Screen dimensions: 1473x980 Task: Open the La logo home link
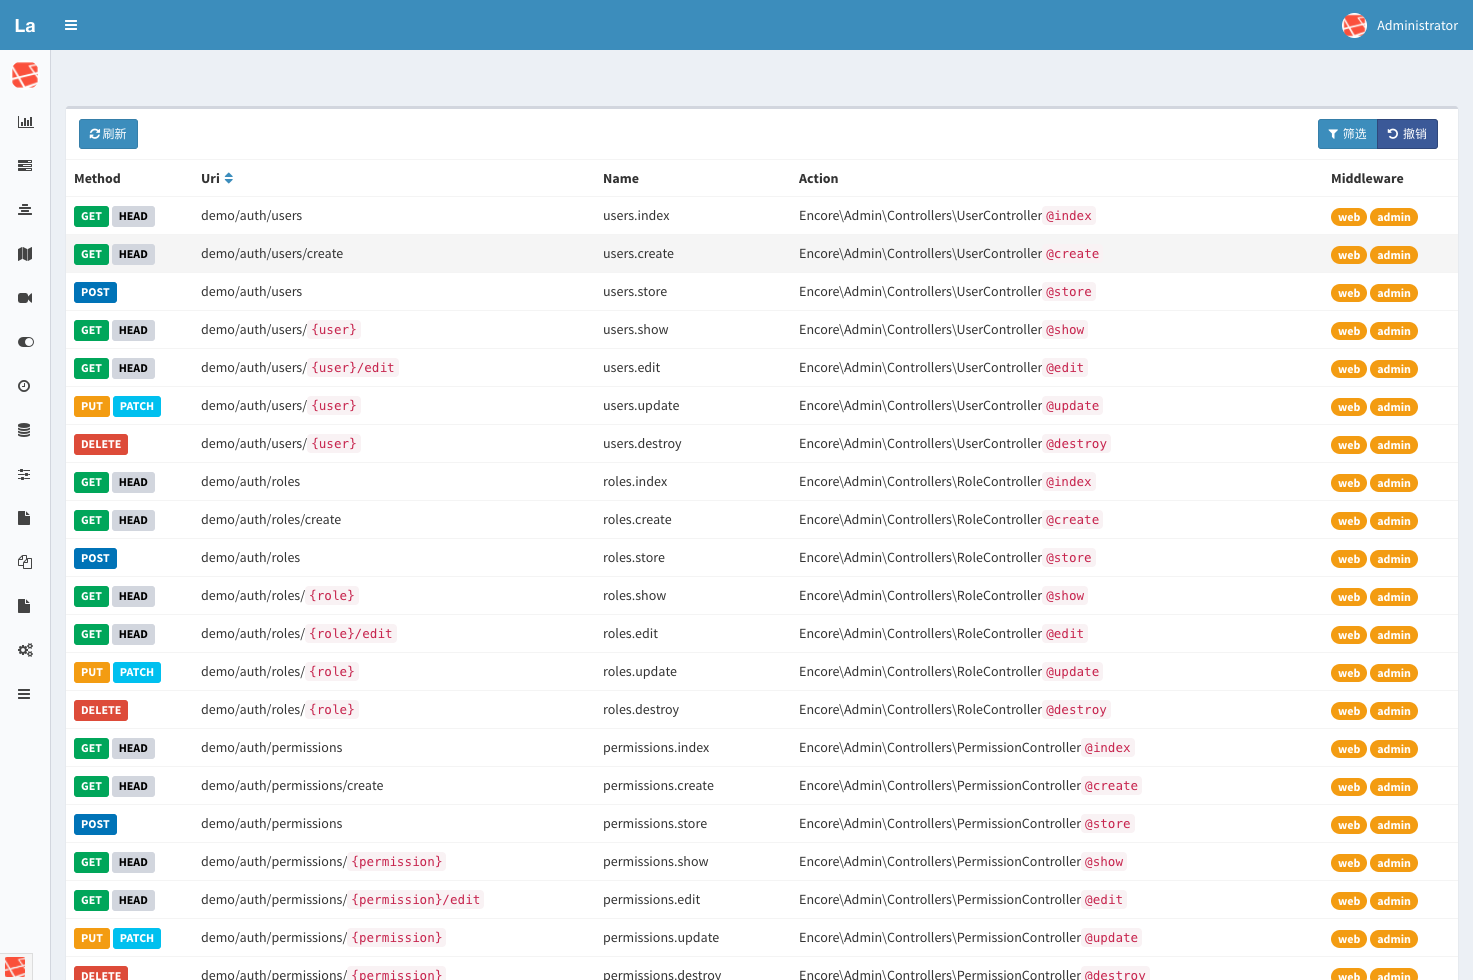tap(25, 25)
